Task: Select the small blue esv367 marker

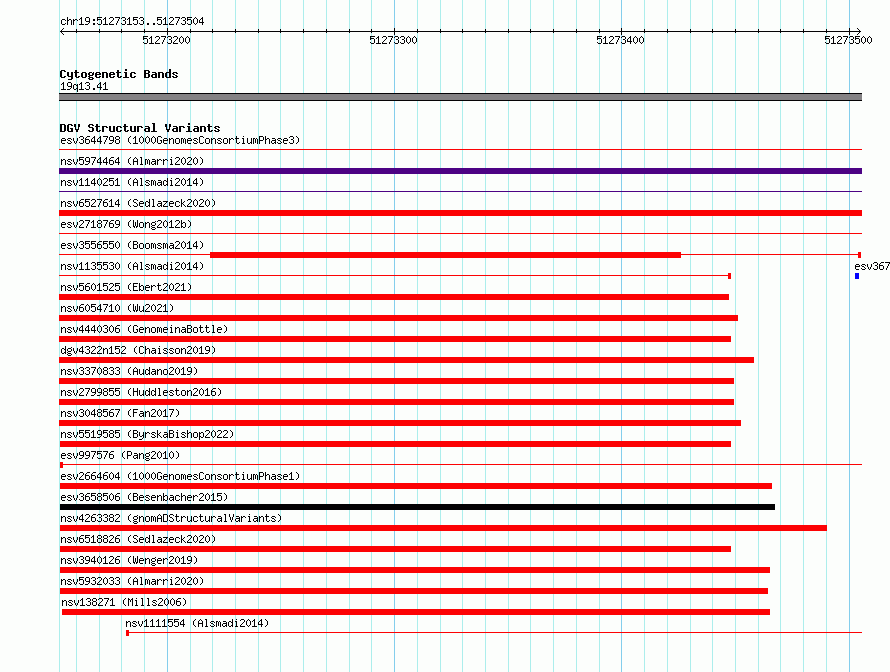Action: 857,276
